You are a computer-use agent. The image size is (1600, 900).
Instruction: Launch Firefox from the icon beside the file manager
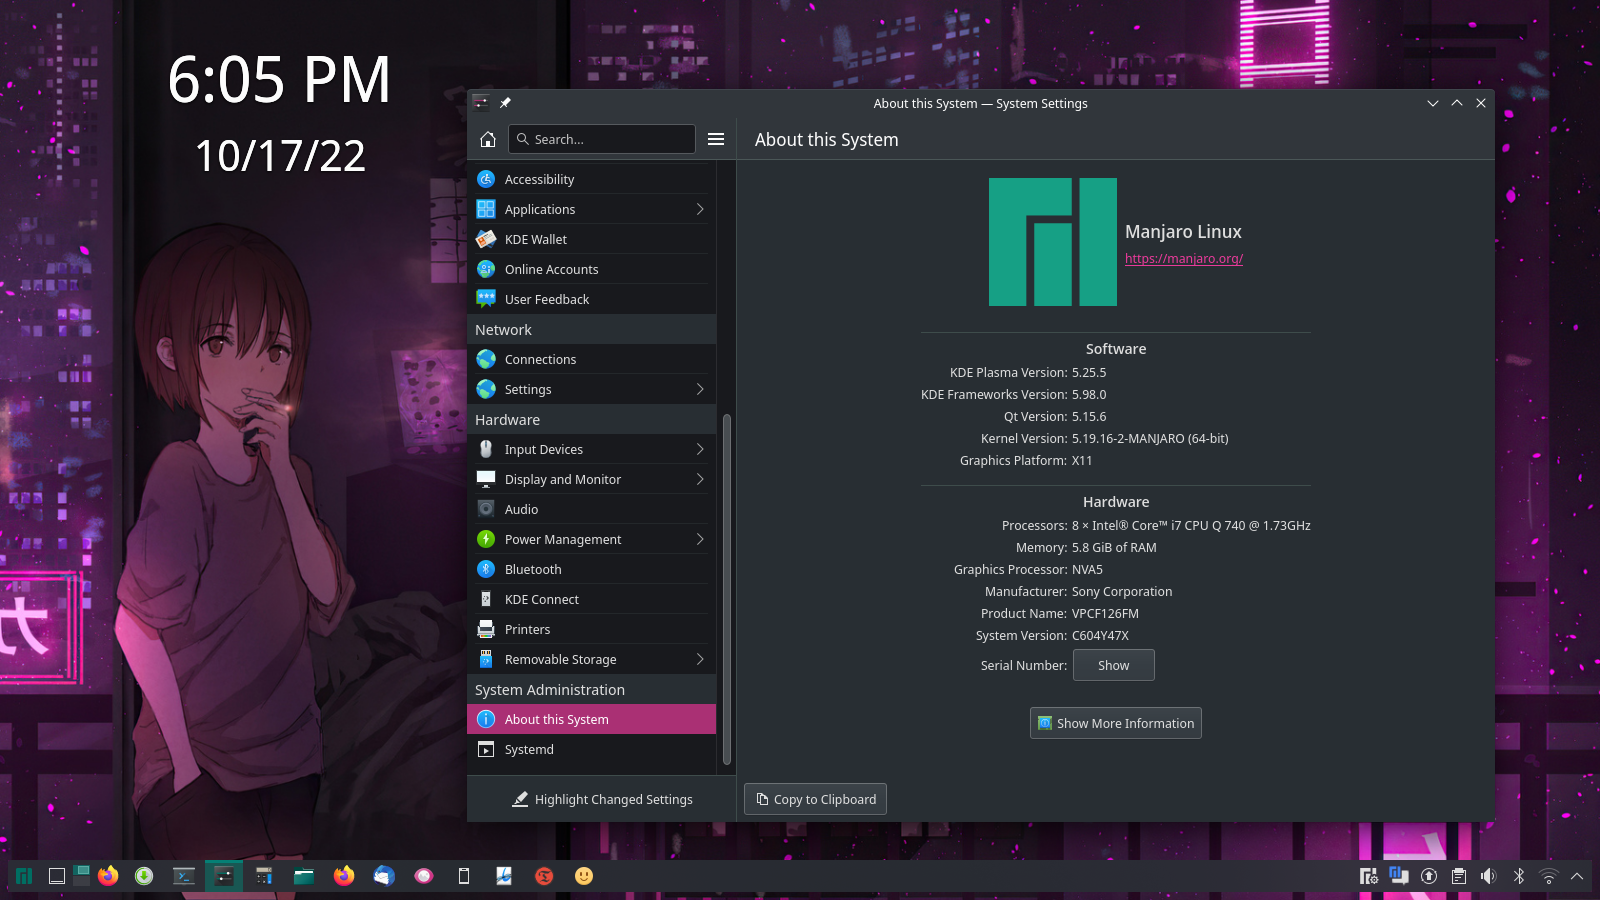point(344,876)
